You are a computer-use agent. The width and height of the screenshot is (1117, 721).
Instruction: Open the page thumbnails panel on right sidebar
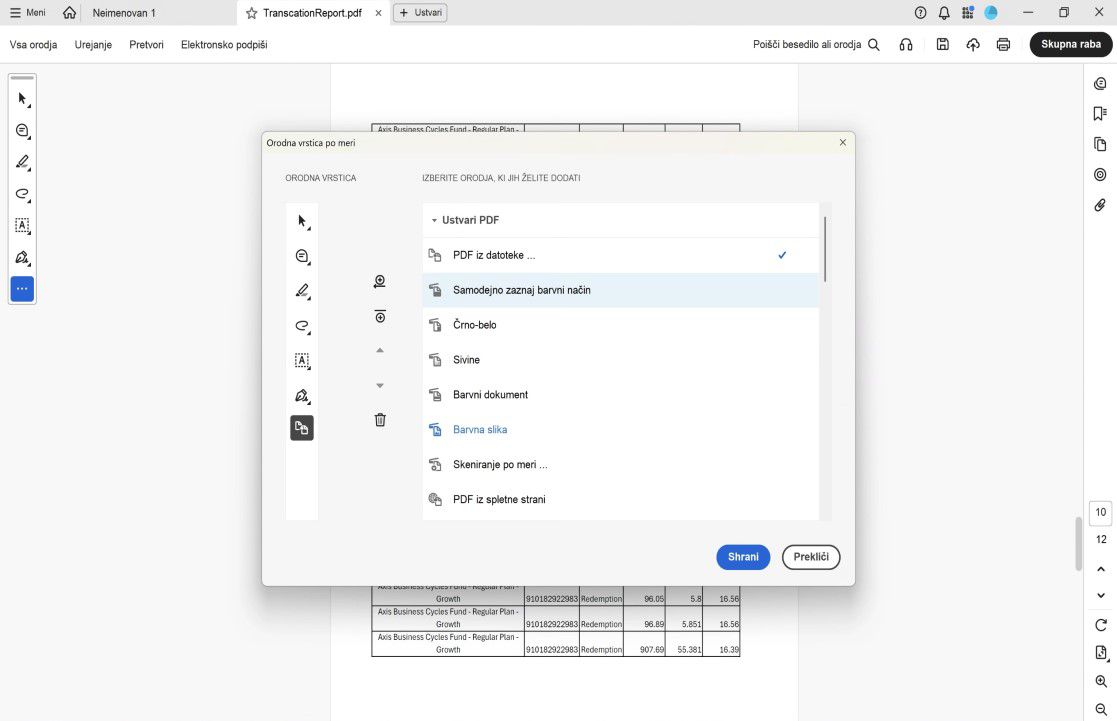1100,144
